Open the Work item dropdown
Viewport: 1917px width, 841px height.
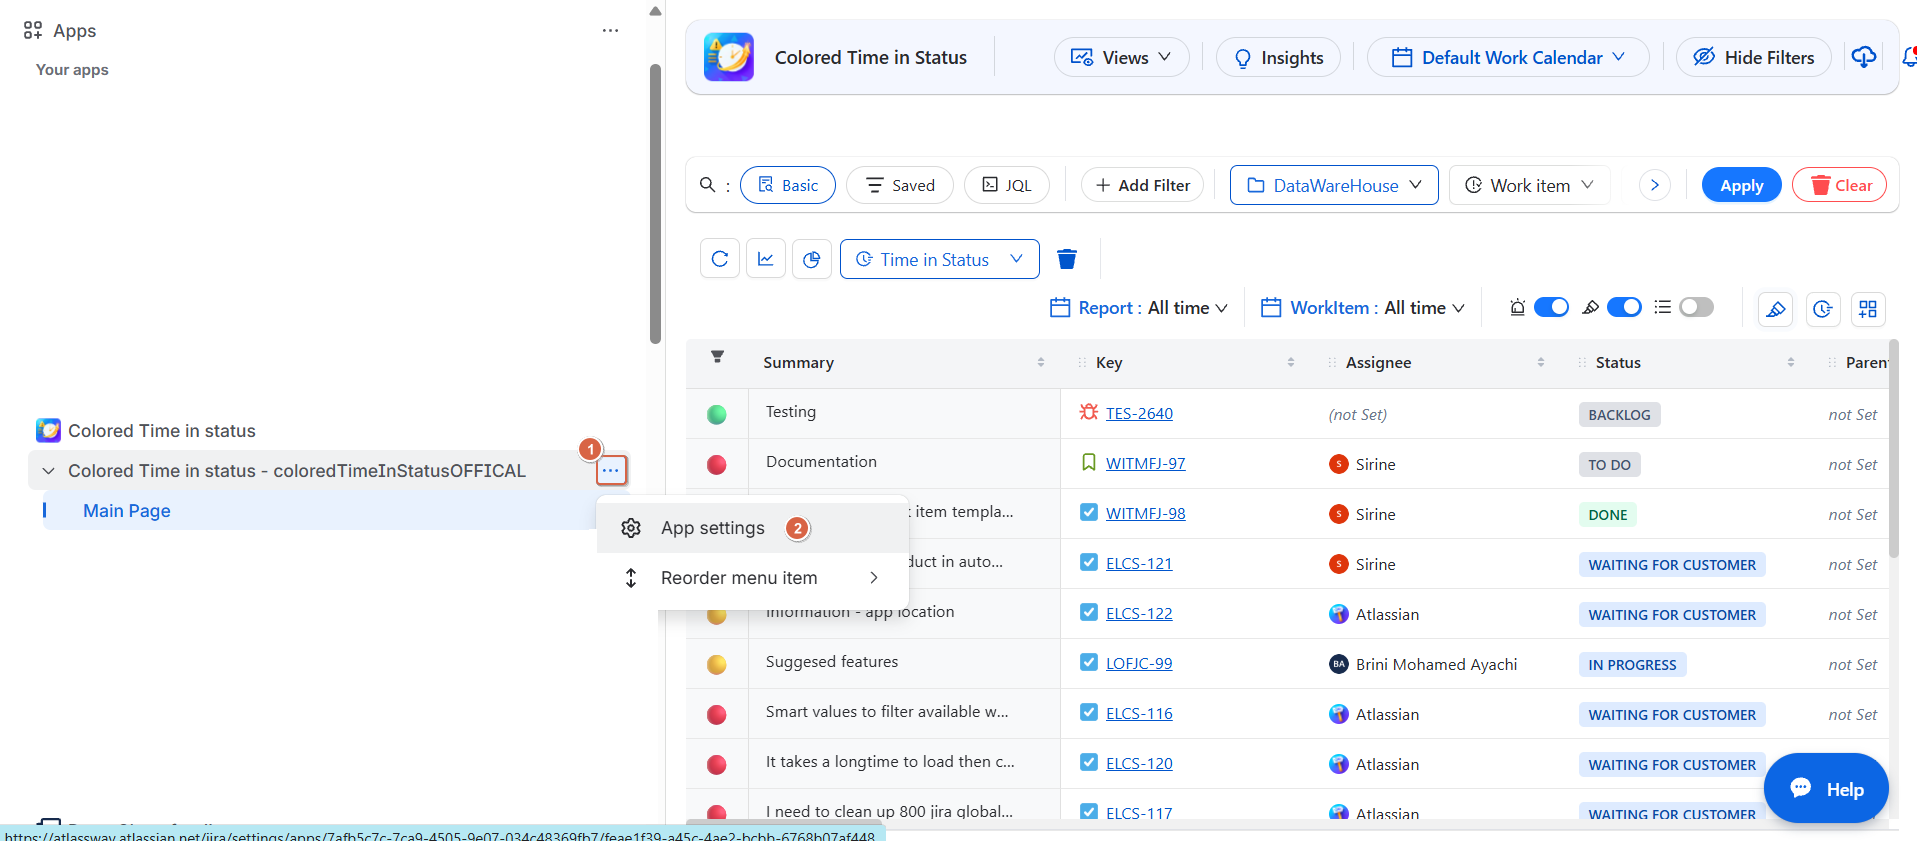pyautogui.click(x=1529, y=185)
